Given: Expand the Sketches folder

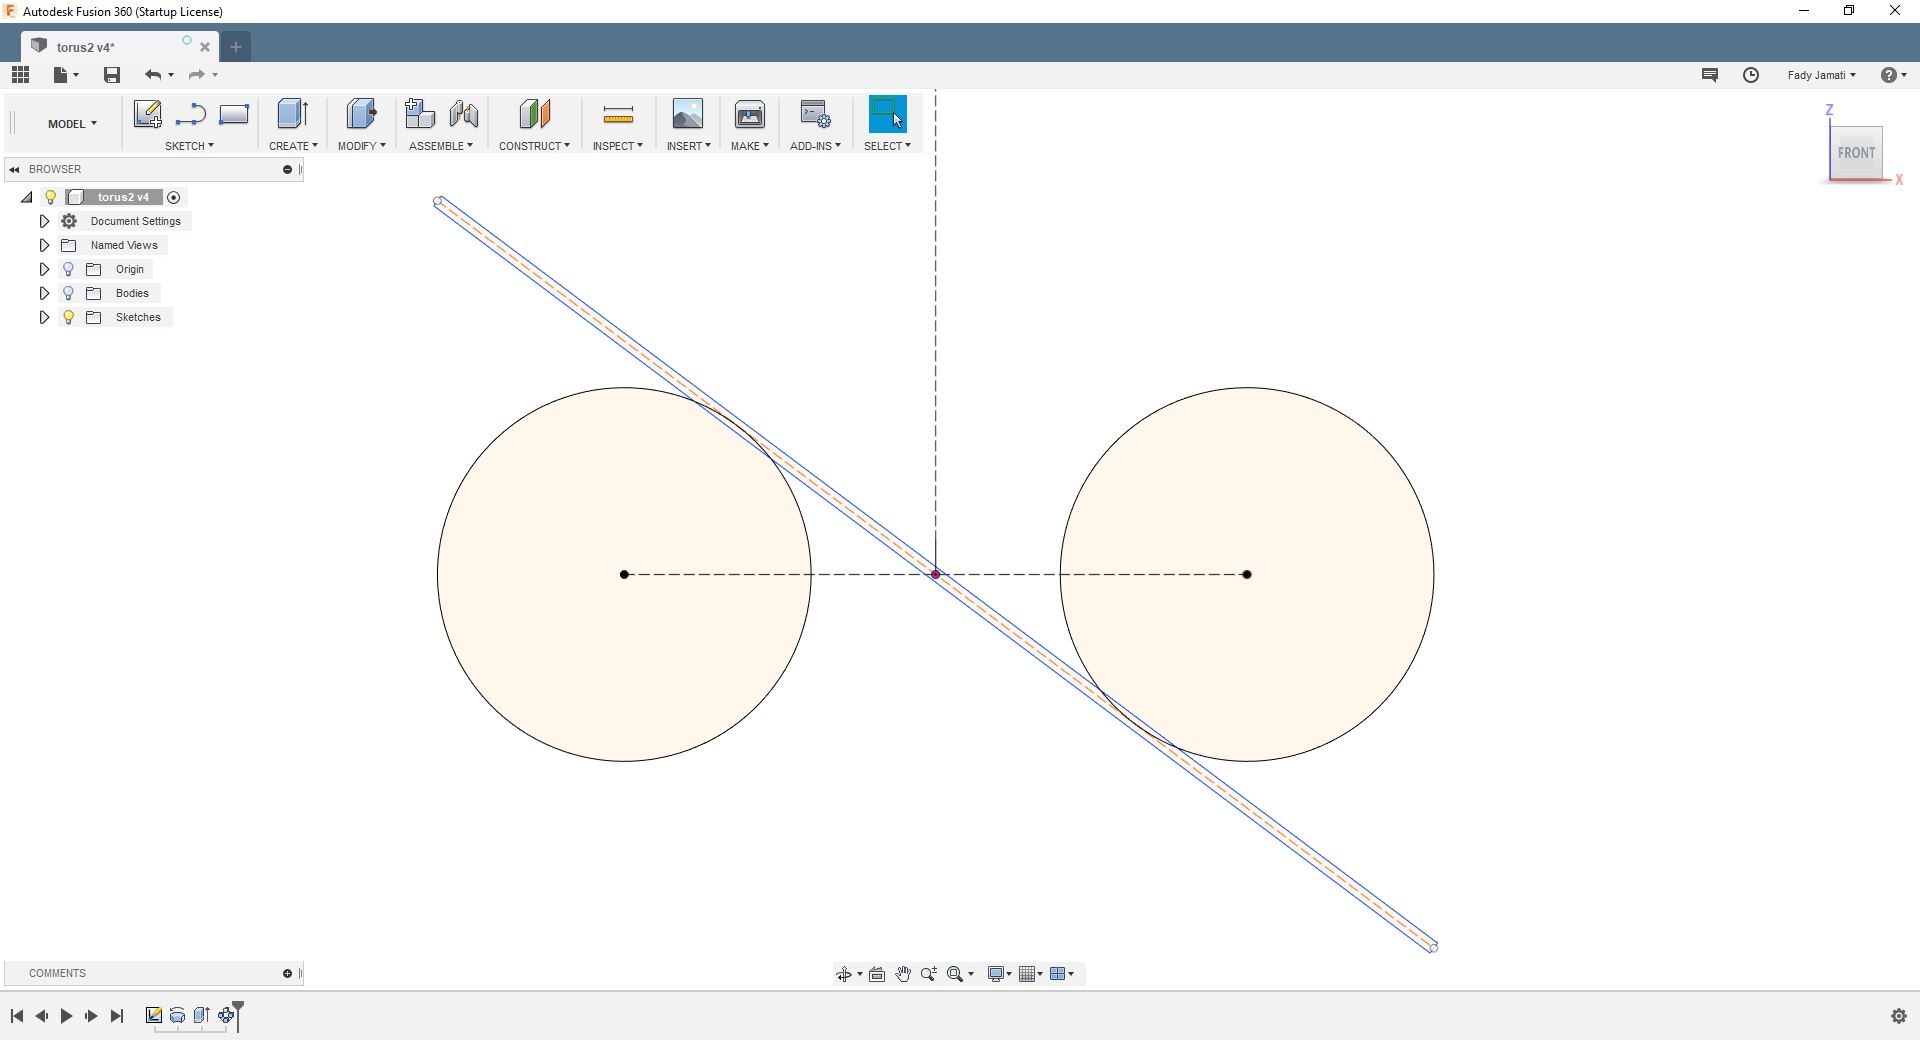Looking at the screenshot, I should [44, 318].
